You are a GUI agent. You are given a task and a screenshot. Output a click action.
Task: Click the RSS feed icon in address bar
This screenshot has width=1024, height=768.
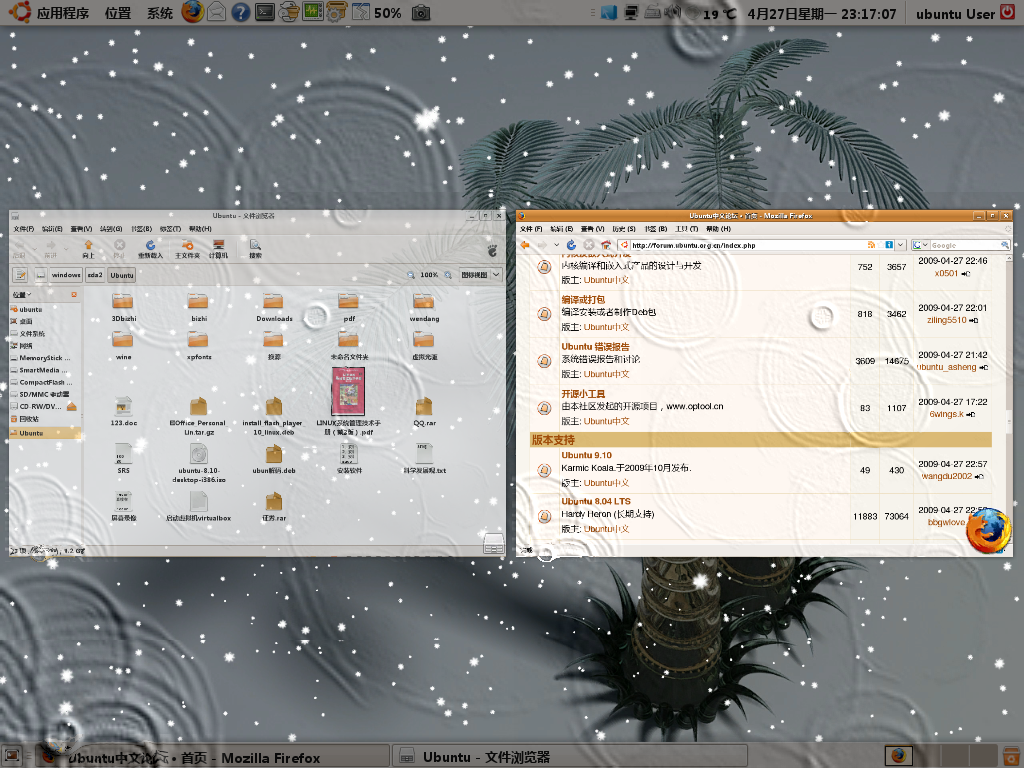[x=871, y=245]
